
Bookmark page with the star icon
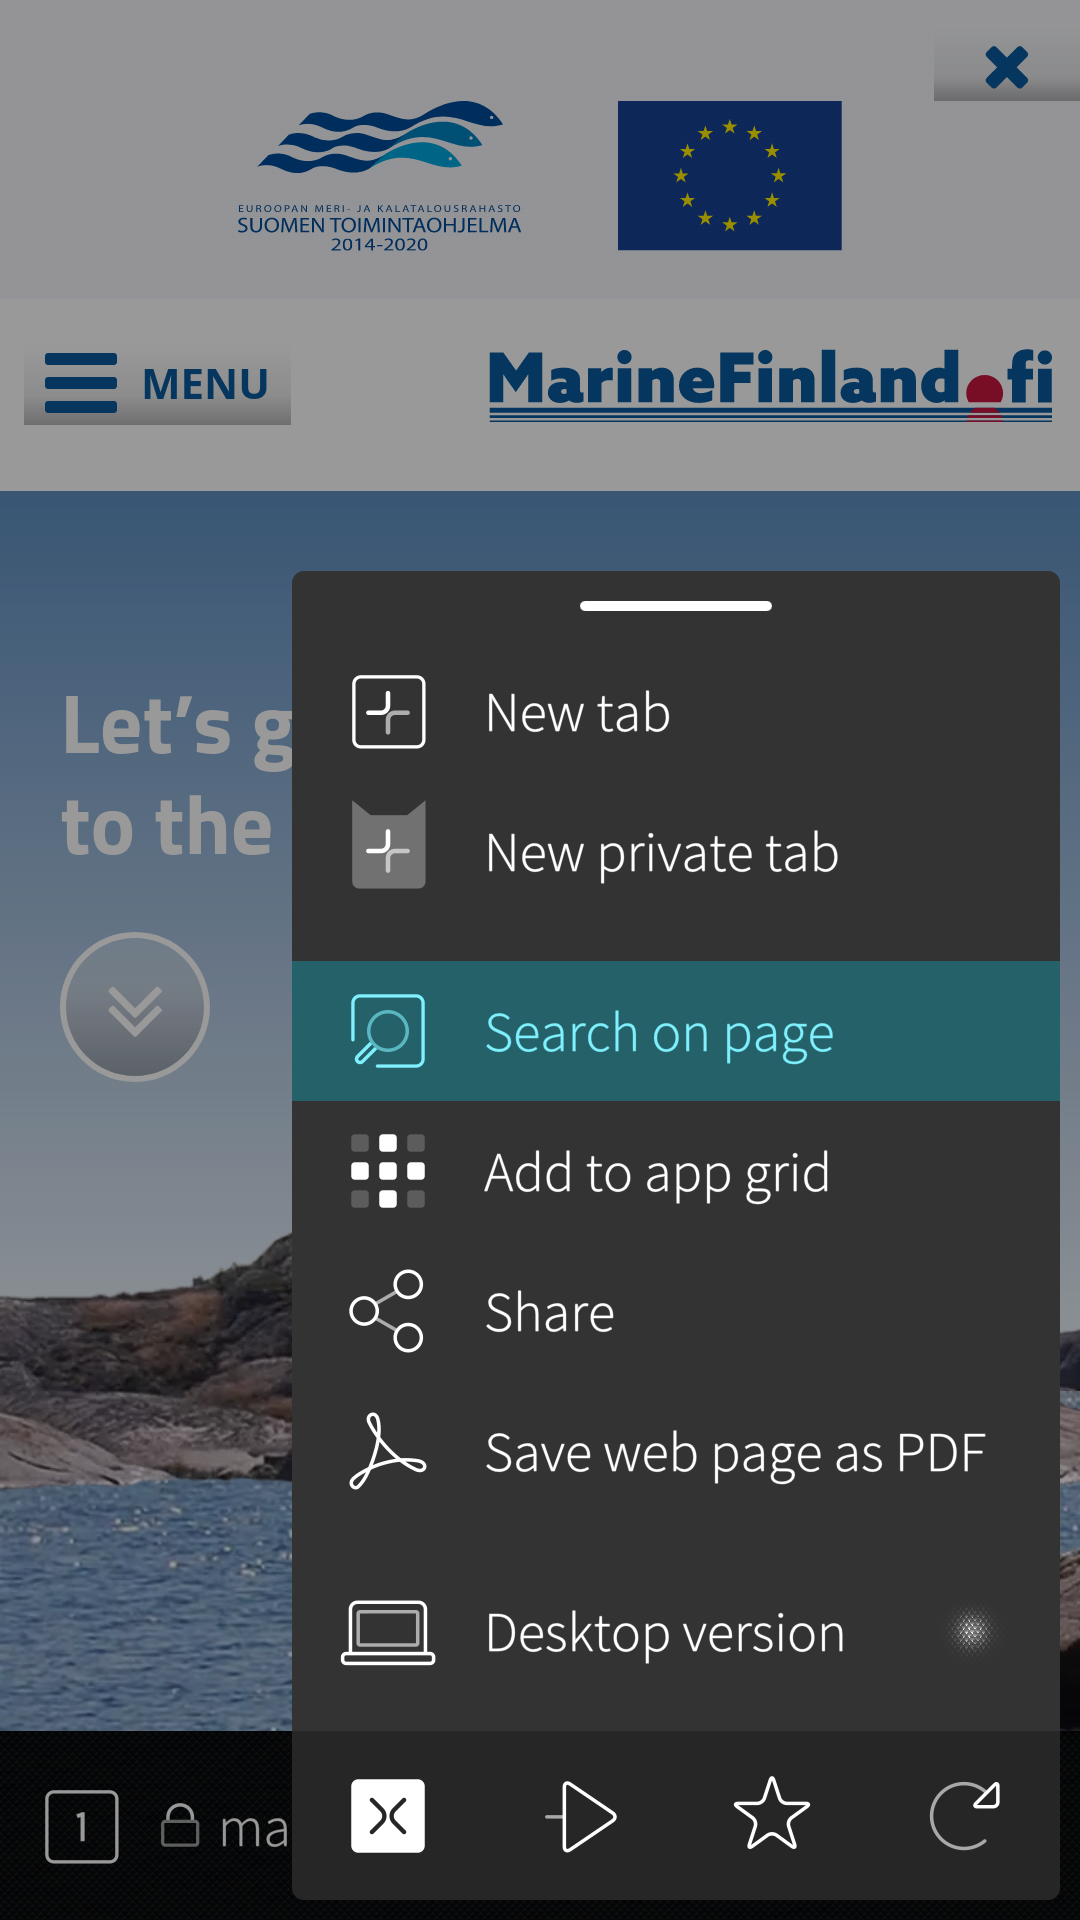pos(771,1815)
